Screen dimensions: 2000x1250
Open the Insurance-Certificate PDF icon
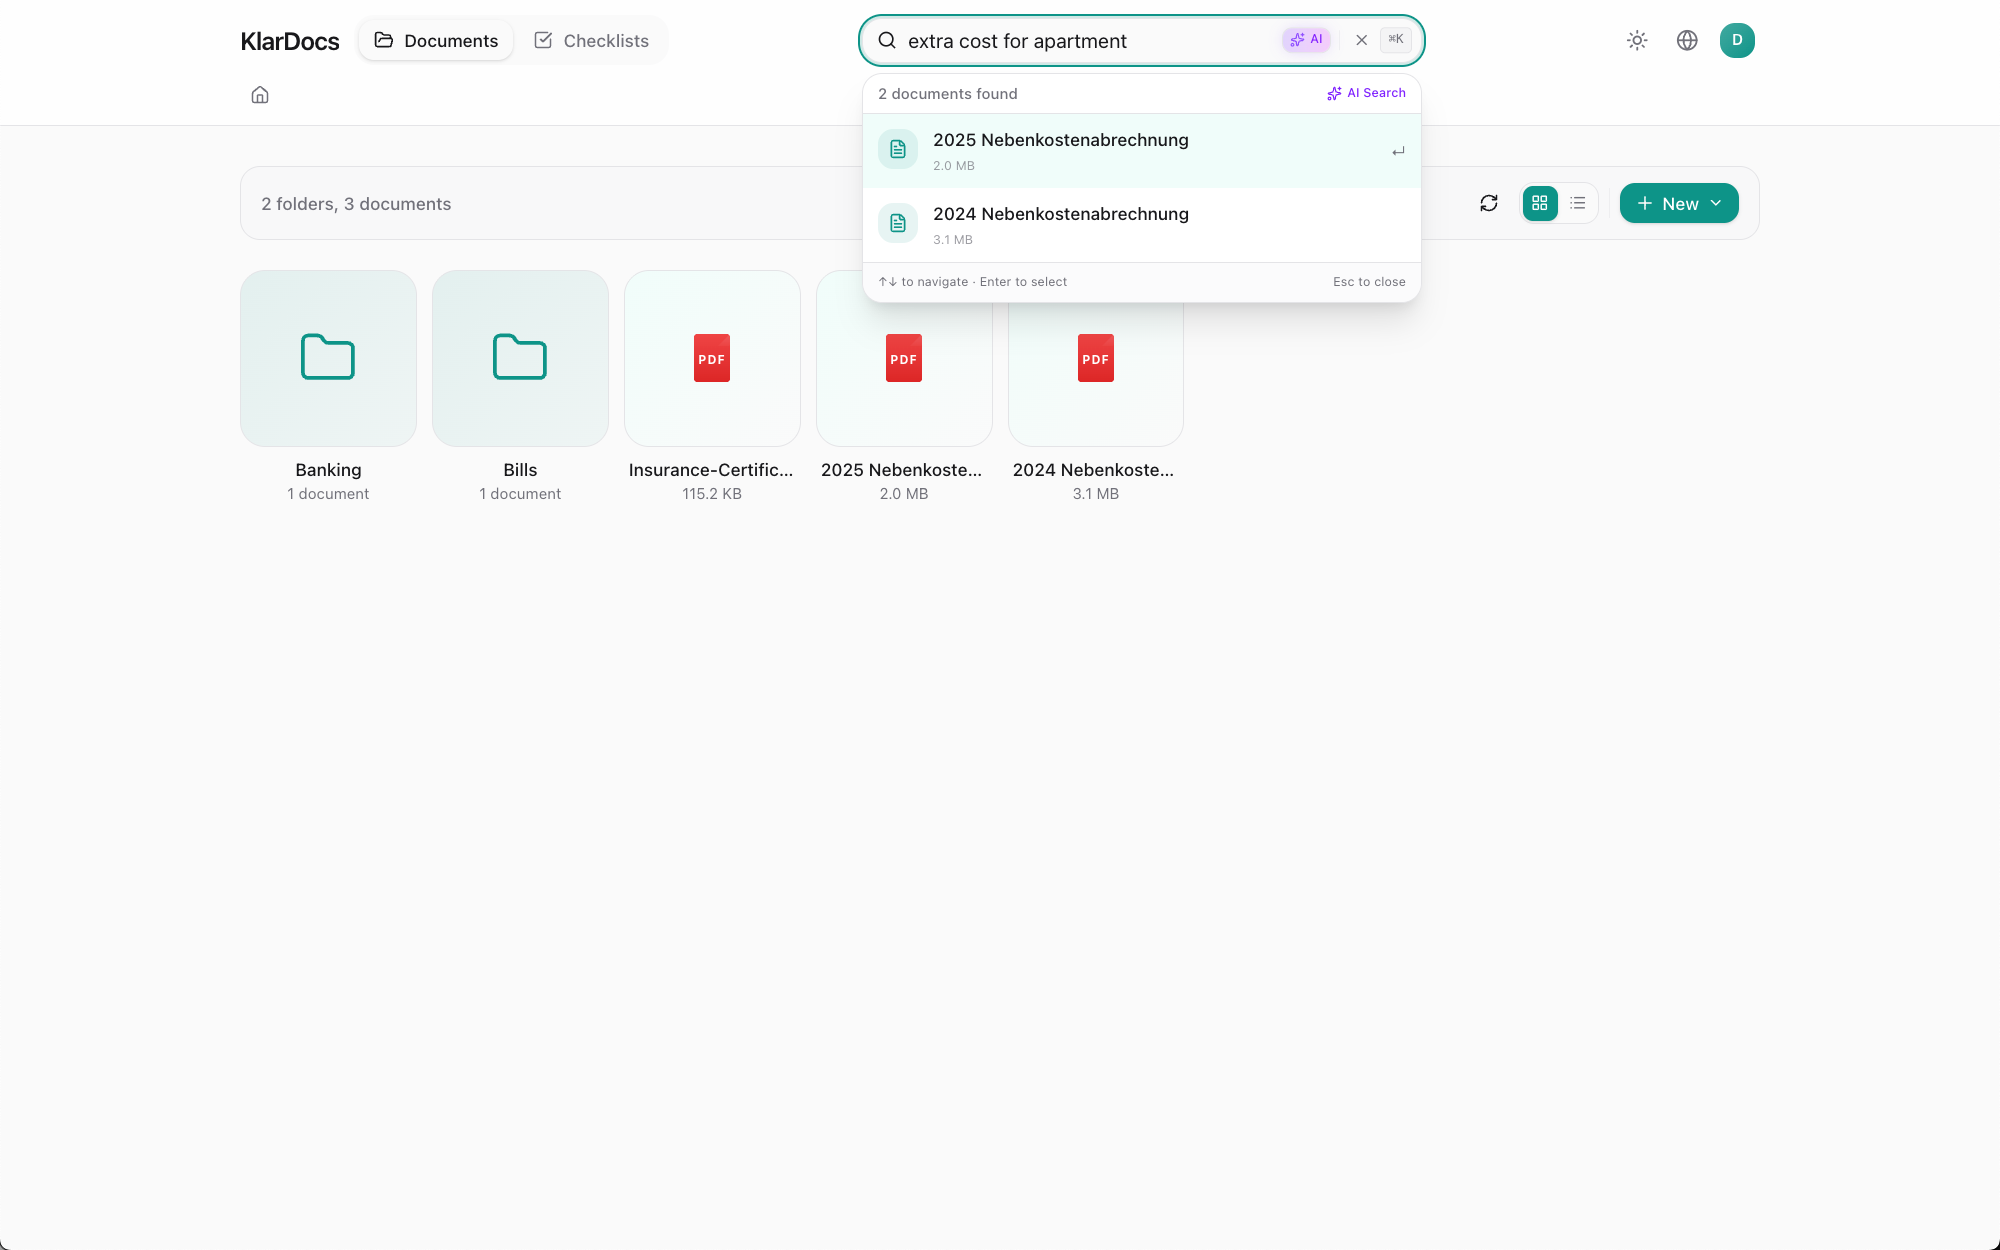click(712, 358)
